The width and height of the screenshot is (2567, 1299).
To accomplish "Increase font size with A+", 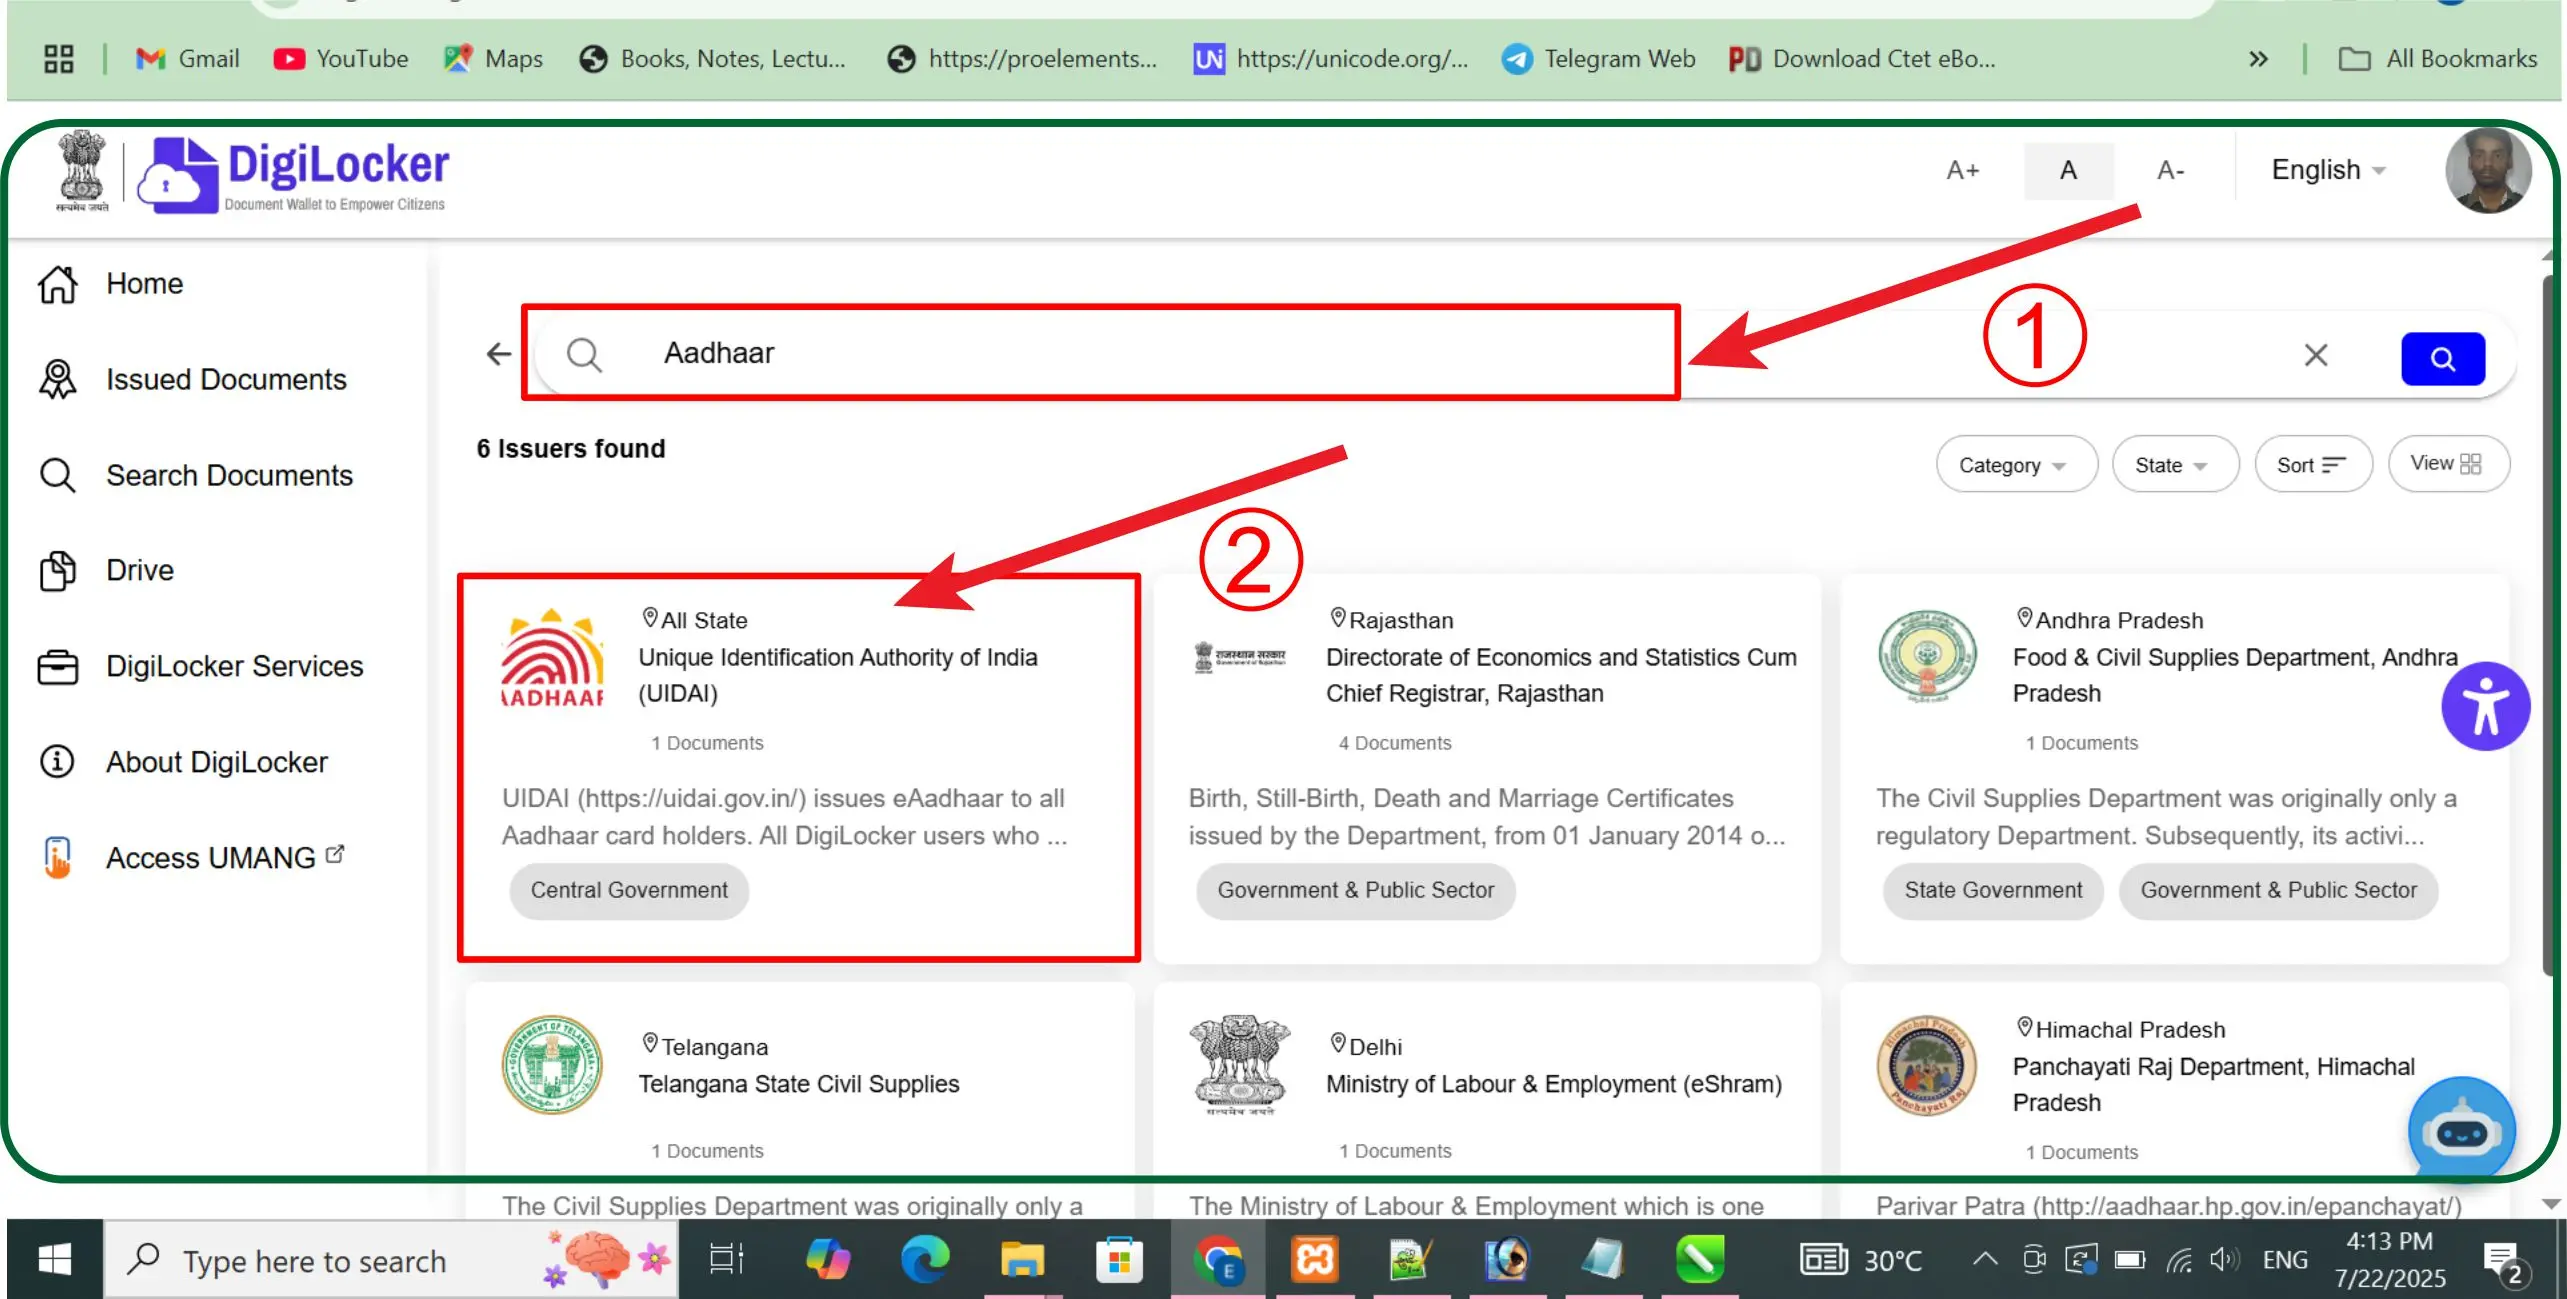I will 1962,171.
